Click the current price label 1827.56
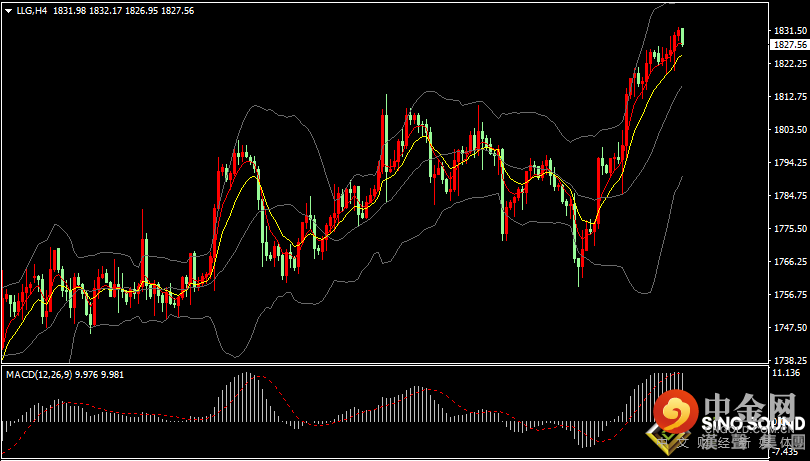The width and height of the screenshot is (810, 461). coord(789,45)
